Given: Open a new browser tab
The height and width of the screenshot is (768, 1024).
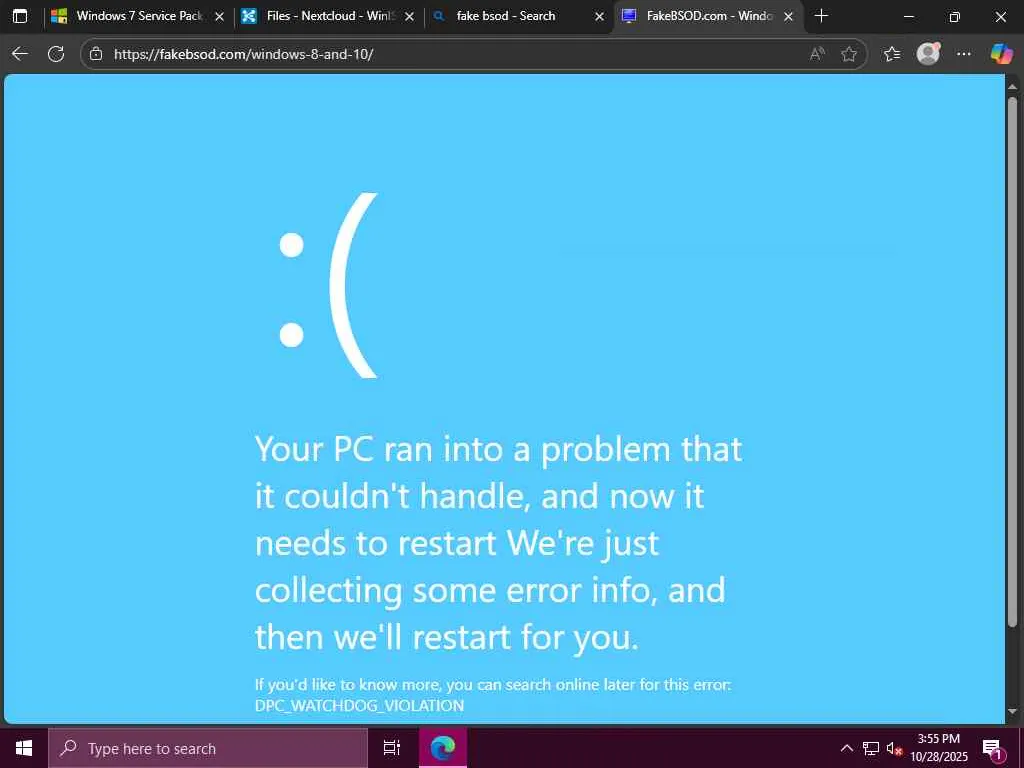Looking at the screenshot, I should [x=822, y=16].
